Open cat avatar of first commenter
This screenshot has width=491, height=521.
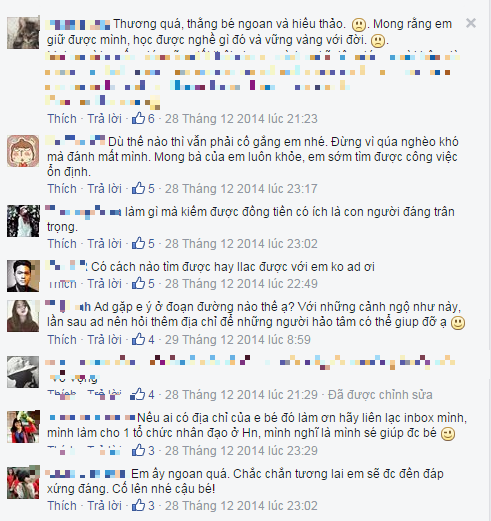(x=23, y=33)
